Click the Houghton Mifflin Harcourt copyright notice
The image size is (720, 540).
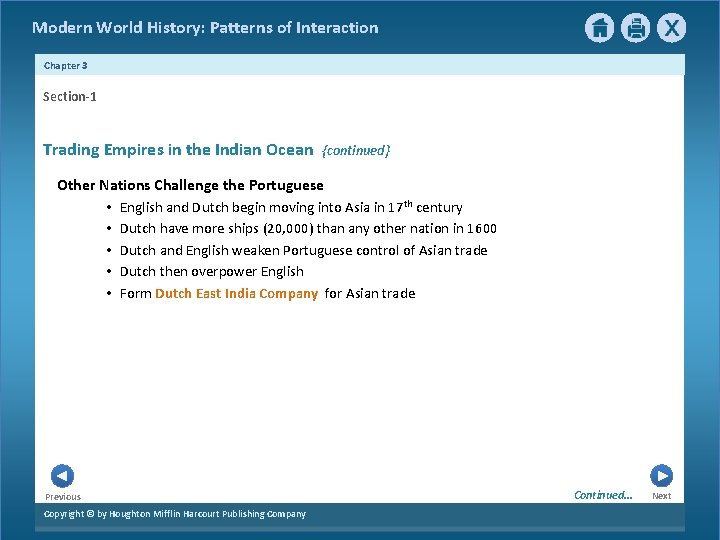[175, 514]
